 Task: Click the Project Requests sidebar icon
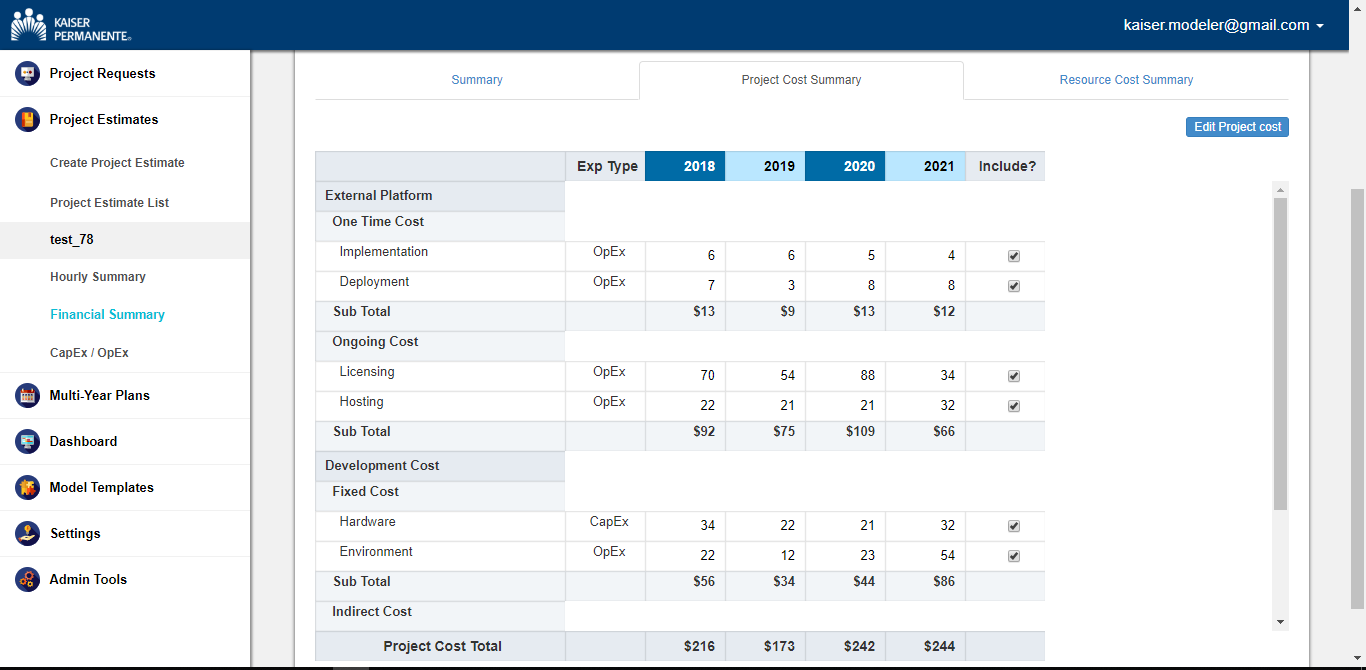coord(27,74)
